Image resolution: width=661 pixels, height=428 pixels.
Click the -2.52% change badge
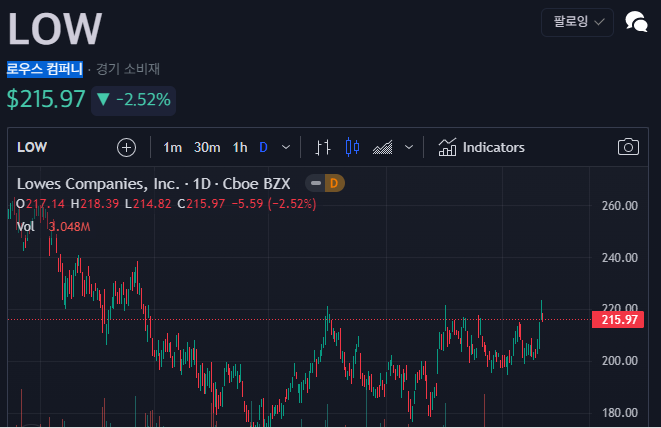pyautogui.click(x=134, y=100)
